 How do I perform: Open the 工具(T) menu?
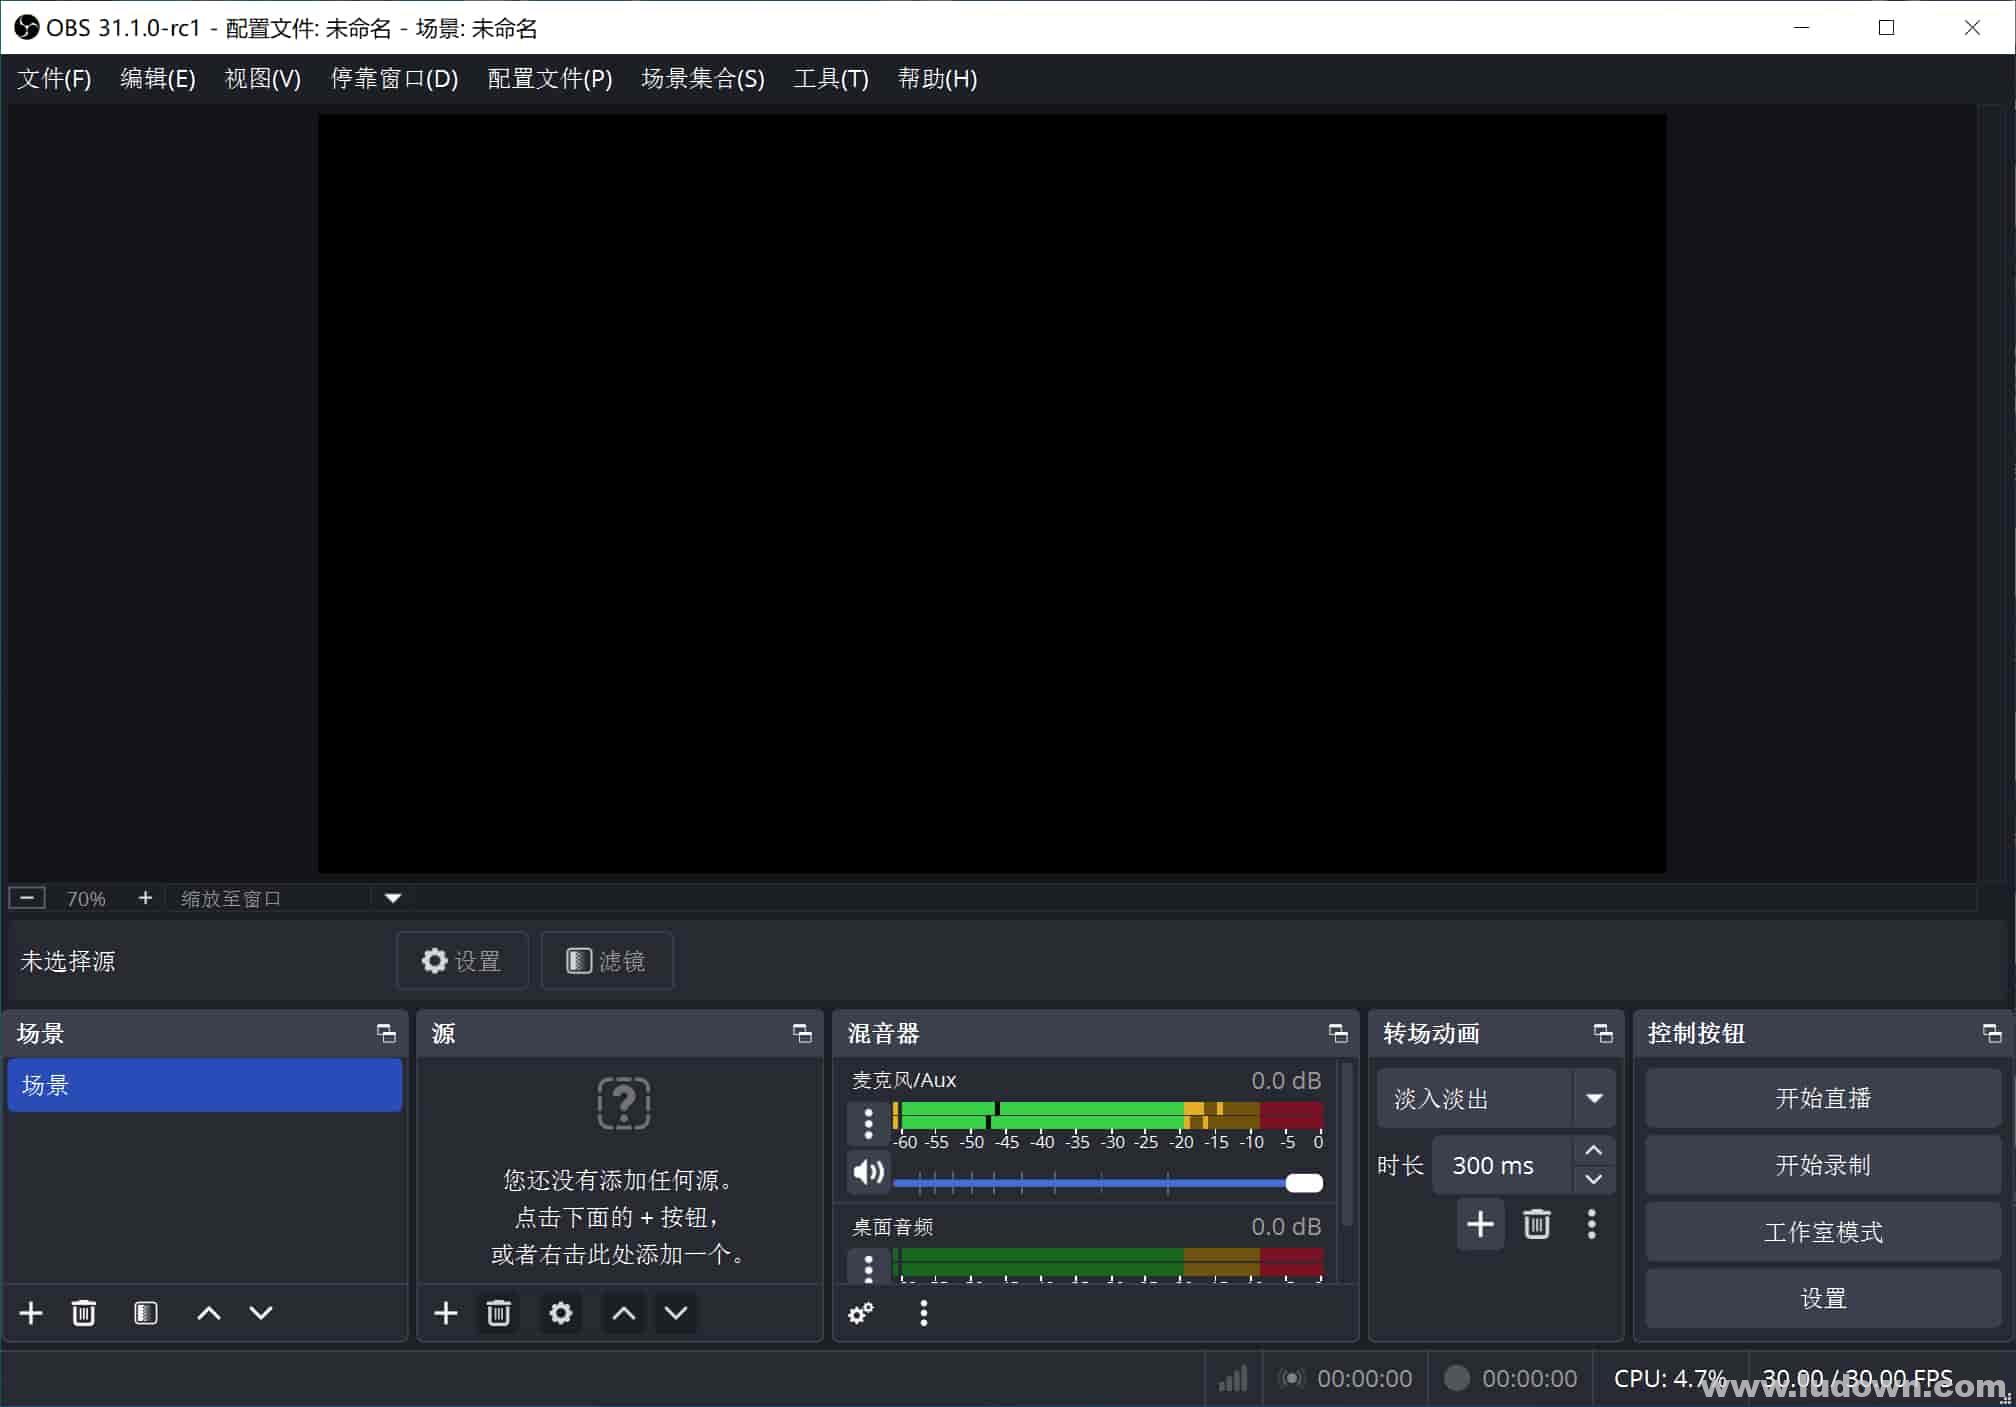coord(830,79)
